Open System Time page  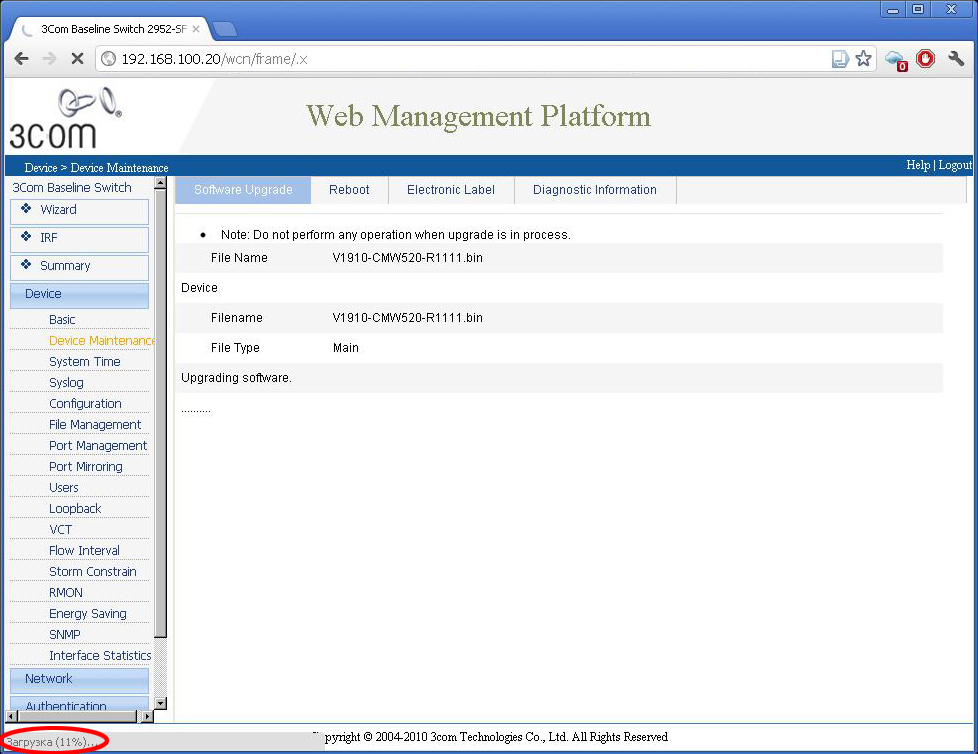85,362
